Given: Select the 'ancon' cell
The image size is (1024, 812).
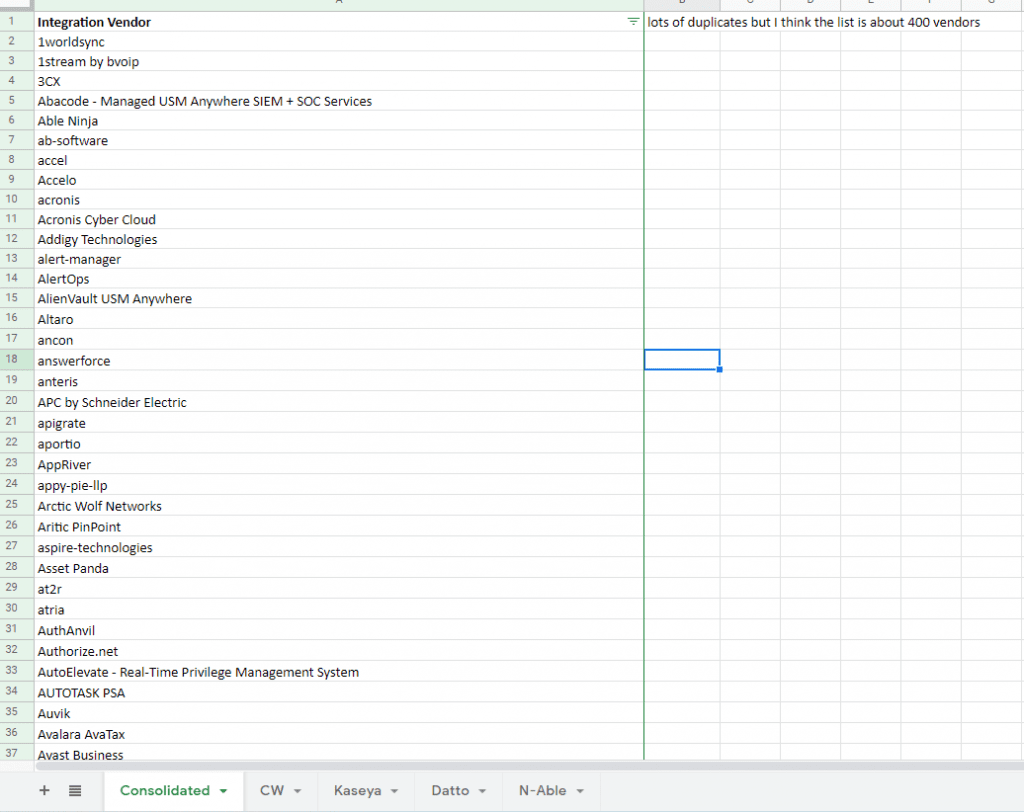Looking at the screenshot, I should pos(339,339).
